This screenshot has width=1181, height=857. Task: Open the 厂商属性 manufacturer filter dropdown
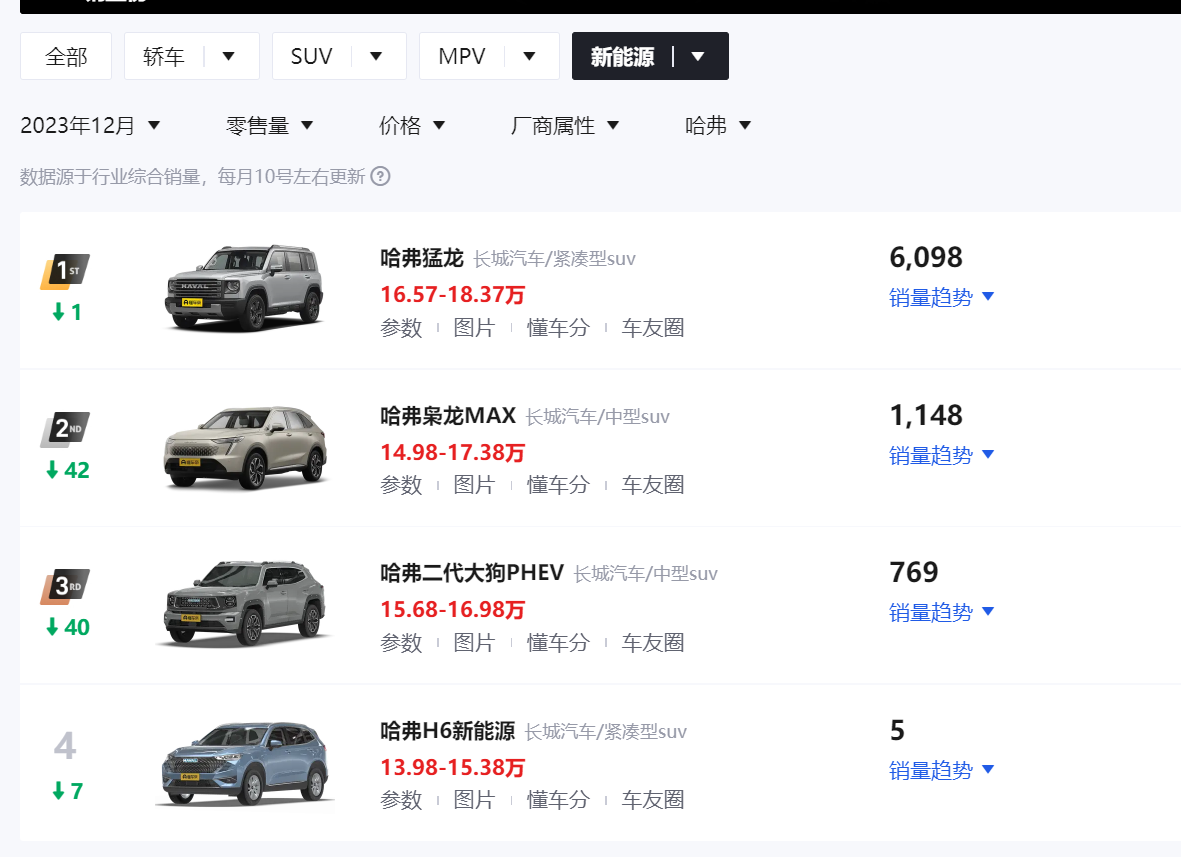(566, 124)
